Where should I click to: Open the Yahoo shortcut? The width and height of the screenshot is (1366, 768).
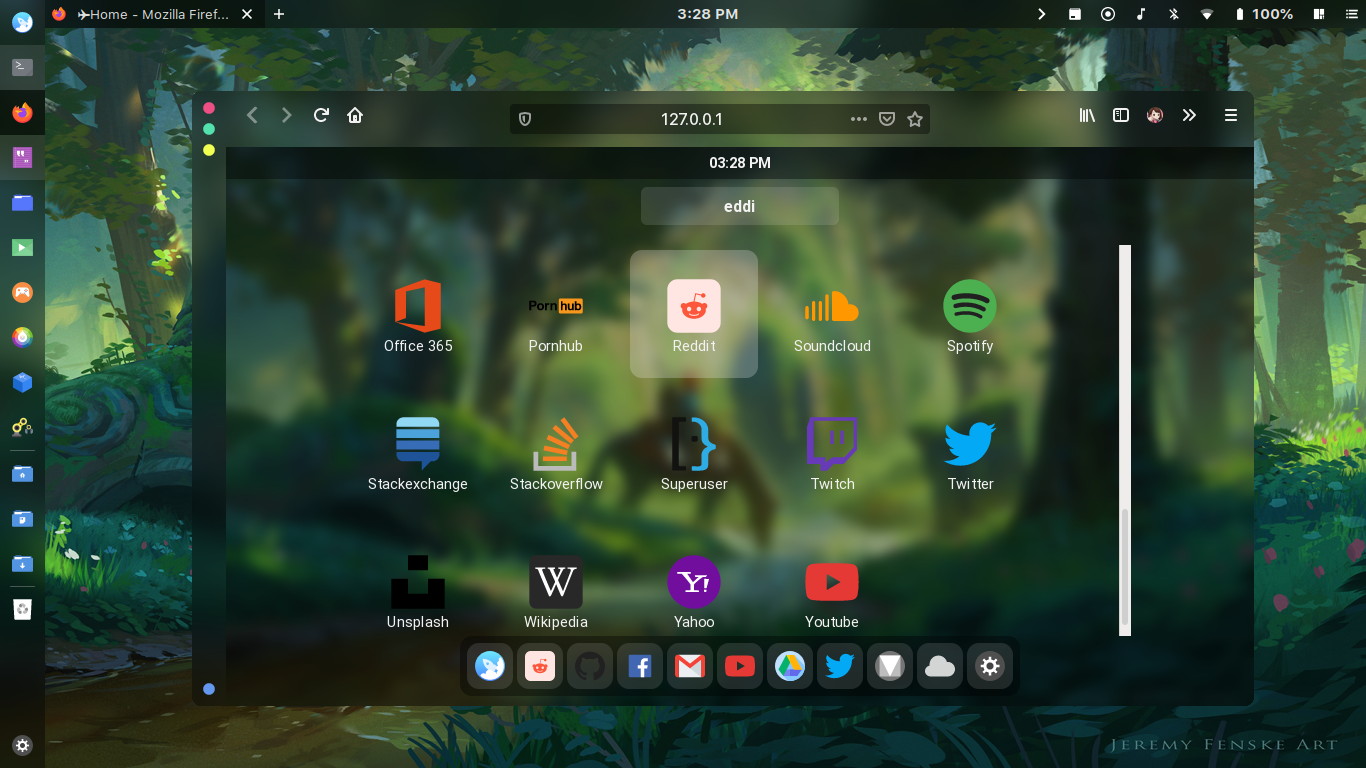(x=694, y=590)
